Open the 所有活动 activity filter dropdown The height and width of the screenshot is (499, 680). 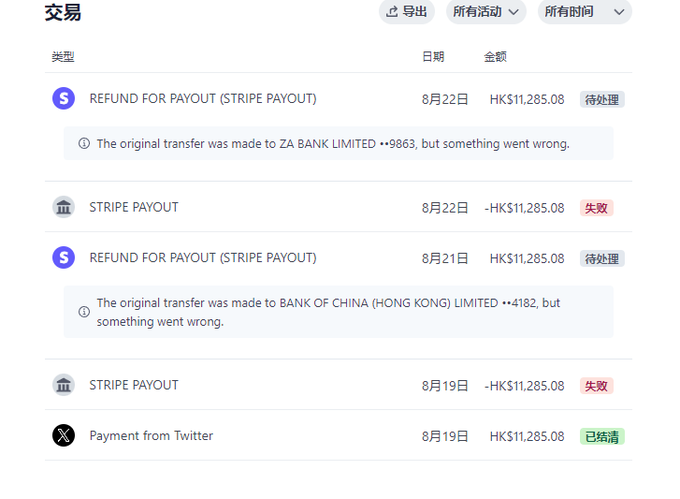pyautogui.click(x=486, y=12)
